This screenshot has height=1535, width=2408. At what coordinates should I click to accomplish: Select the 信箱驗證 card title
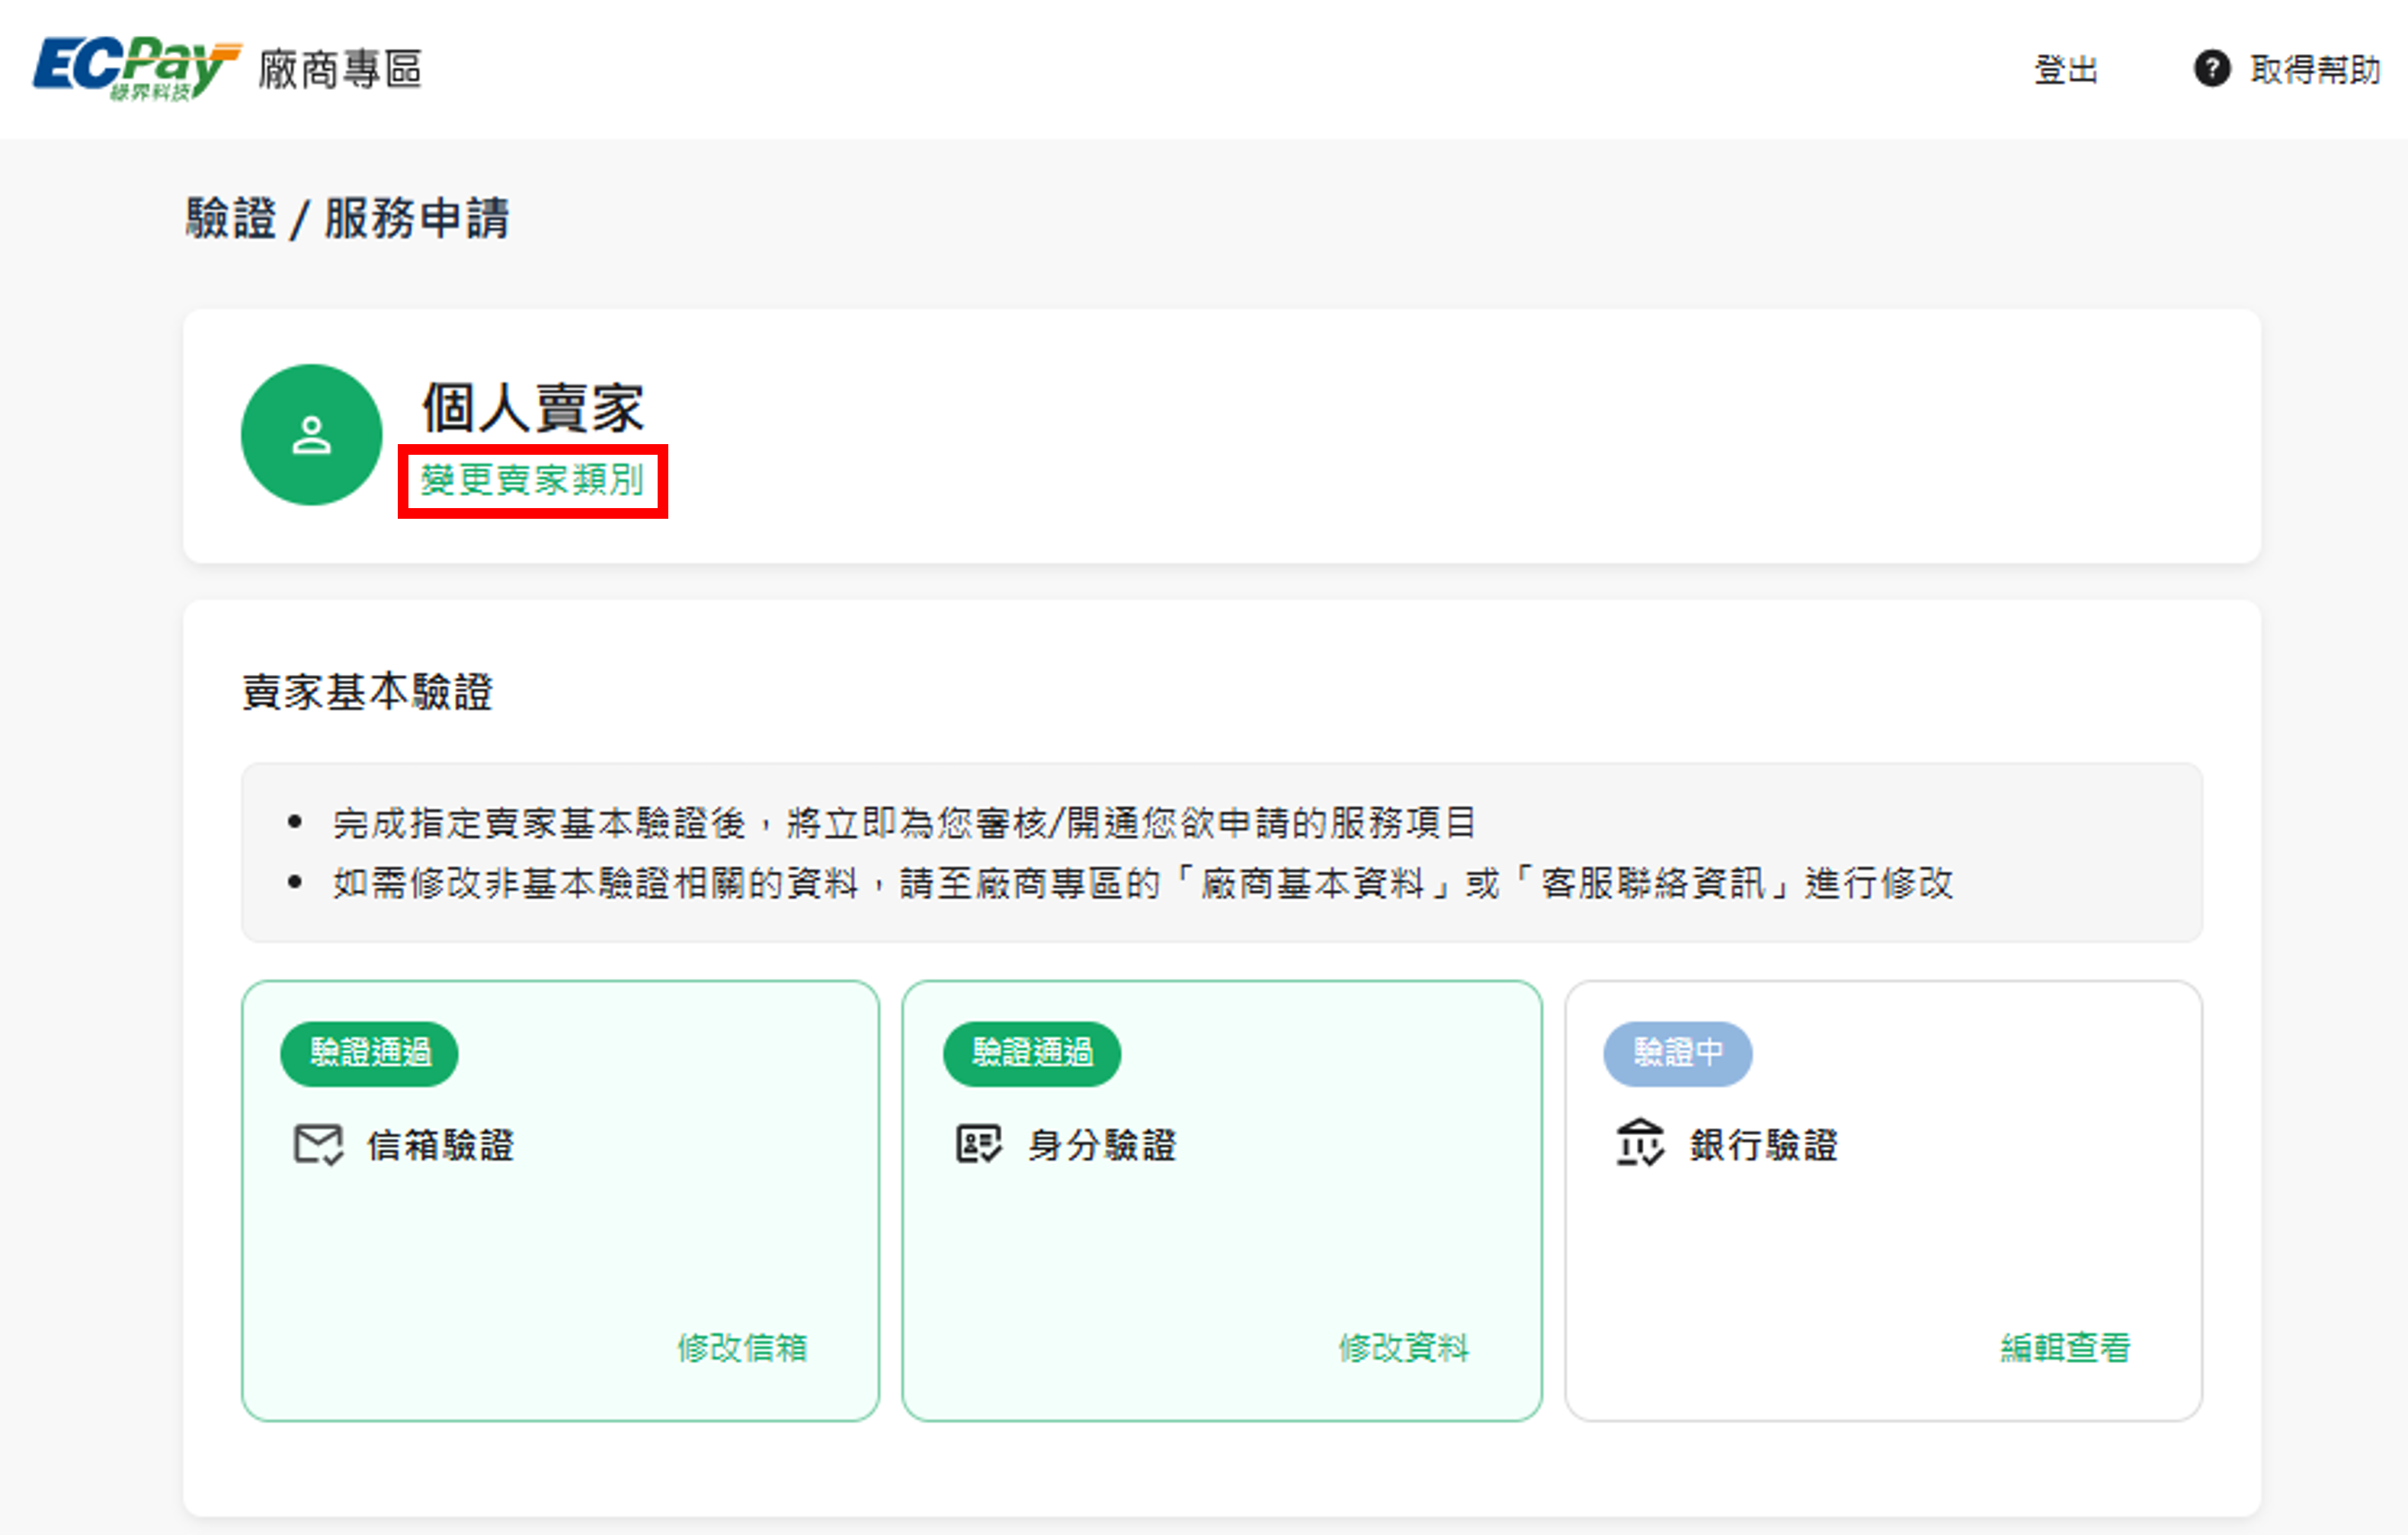point(440,1145)
